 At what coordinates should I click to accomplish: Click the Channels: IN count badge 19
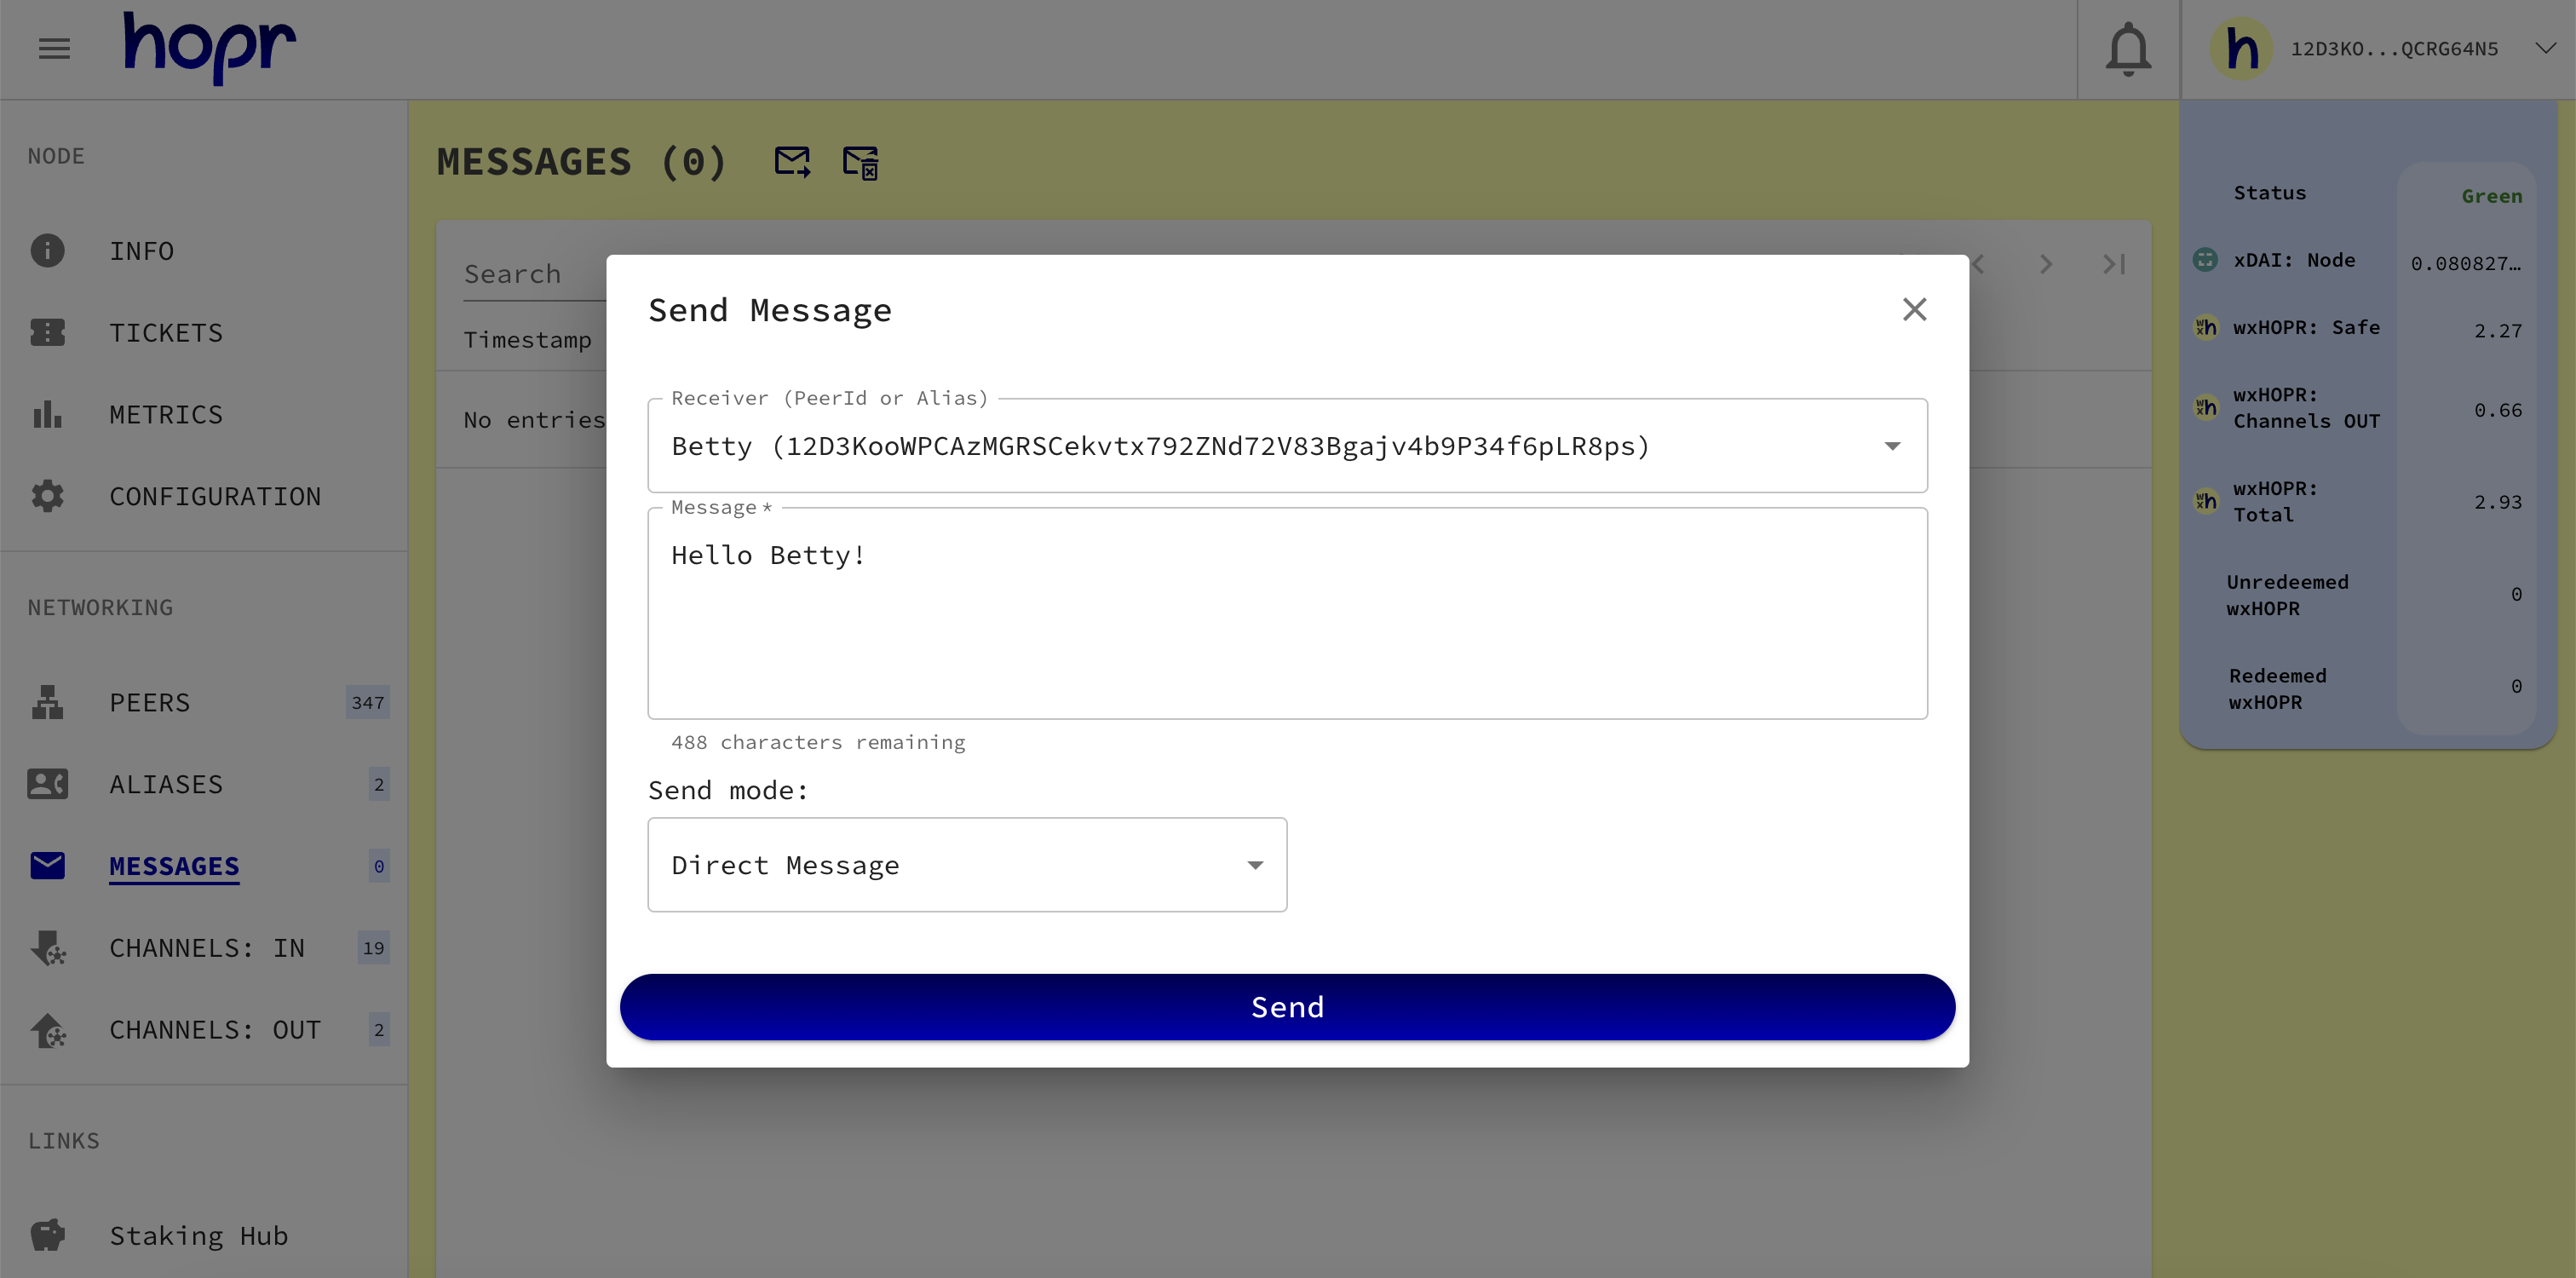373,948
